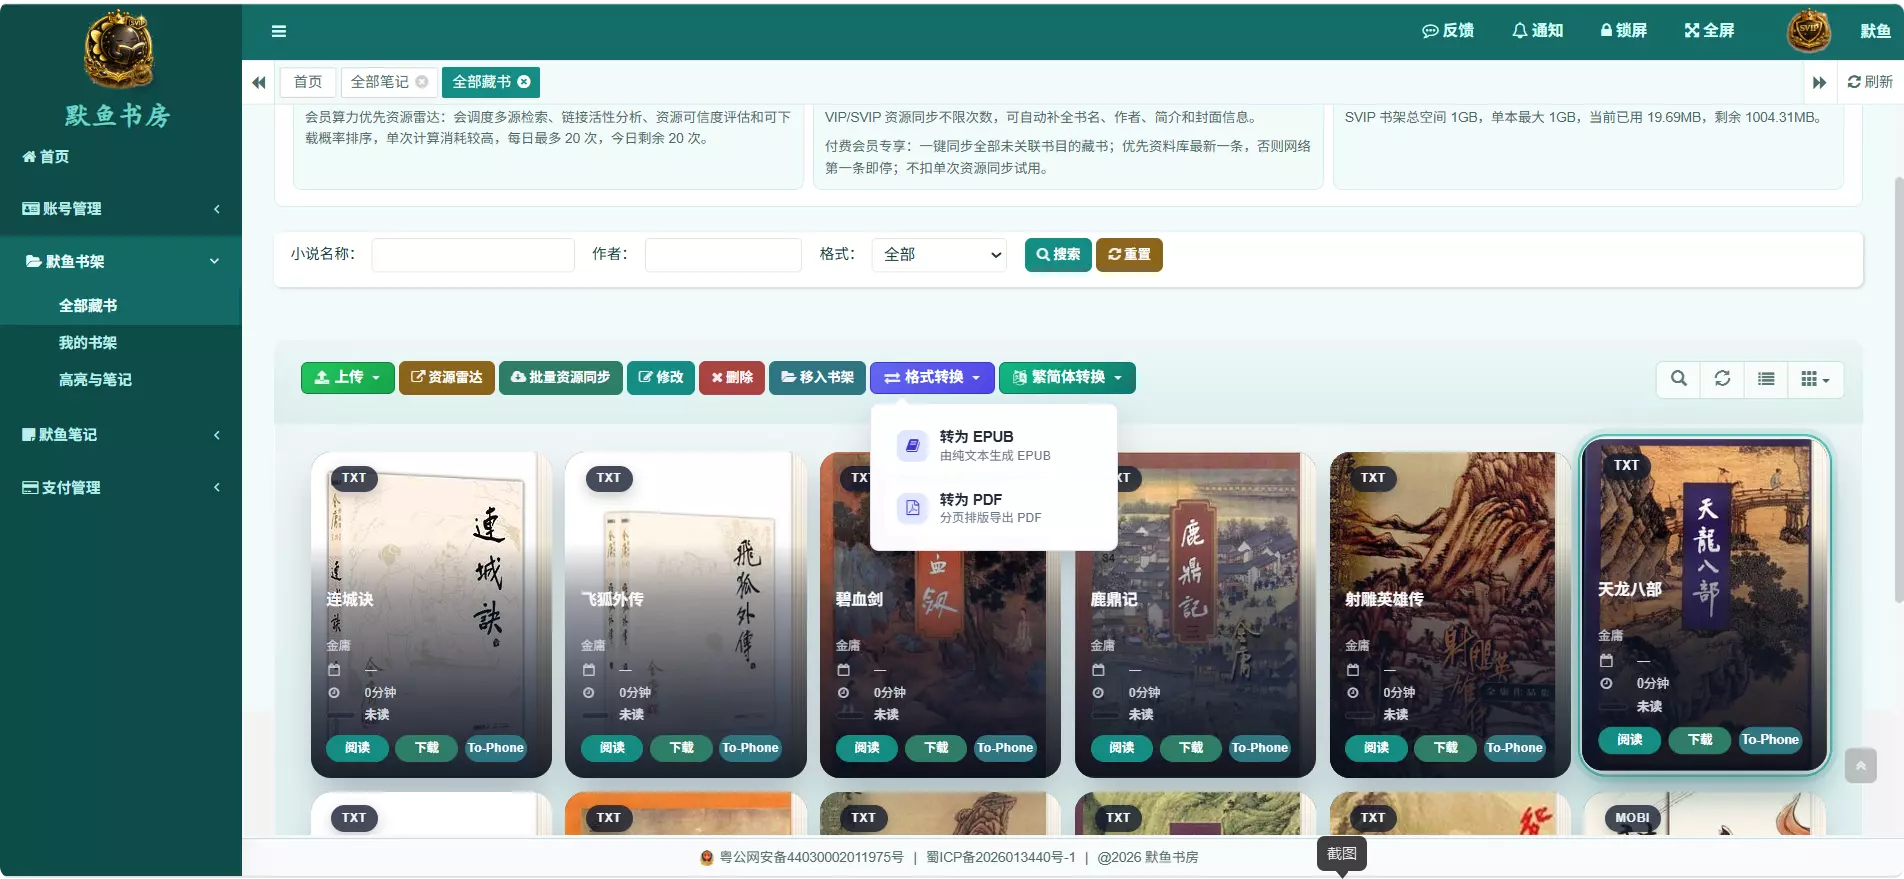
Task: Click the 重置 reset button
Action: tap(1129, 255)
